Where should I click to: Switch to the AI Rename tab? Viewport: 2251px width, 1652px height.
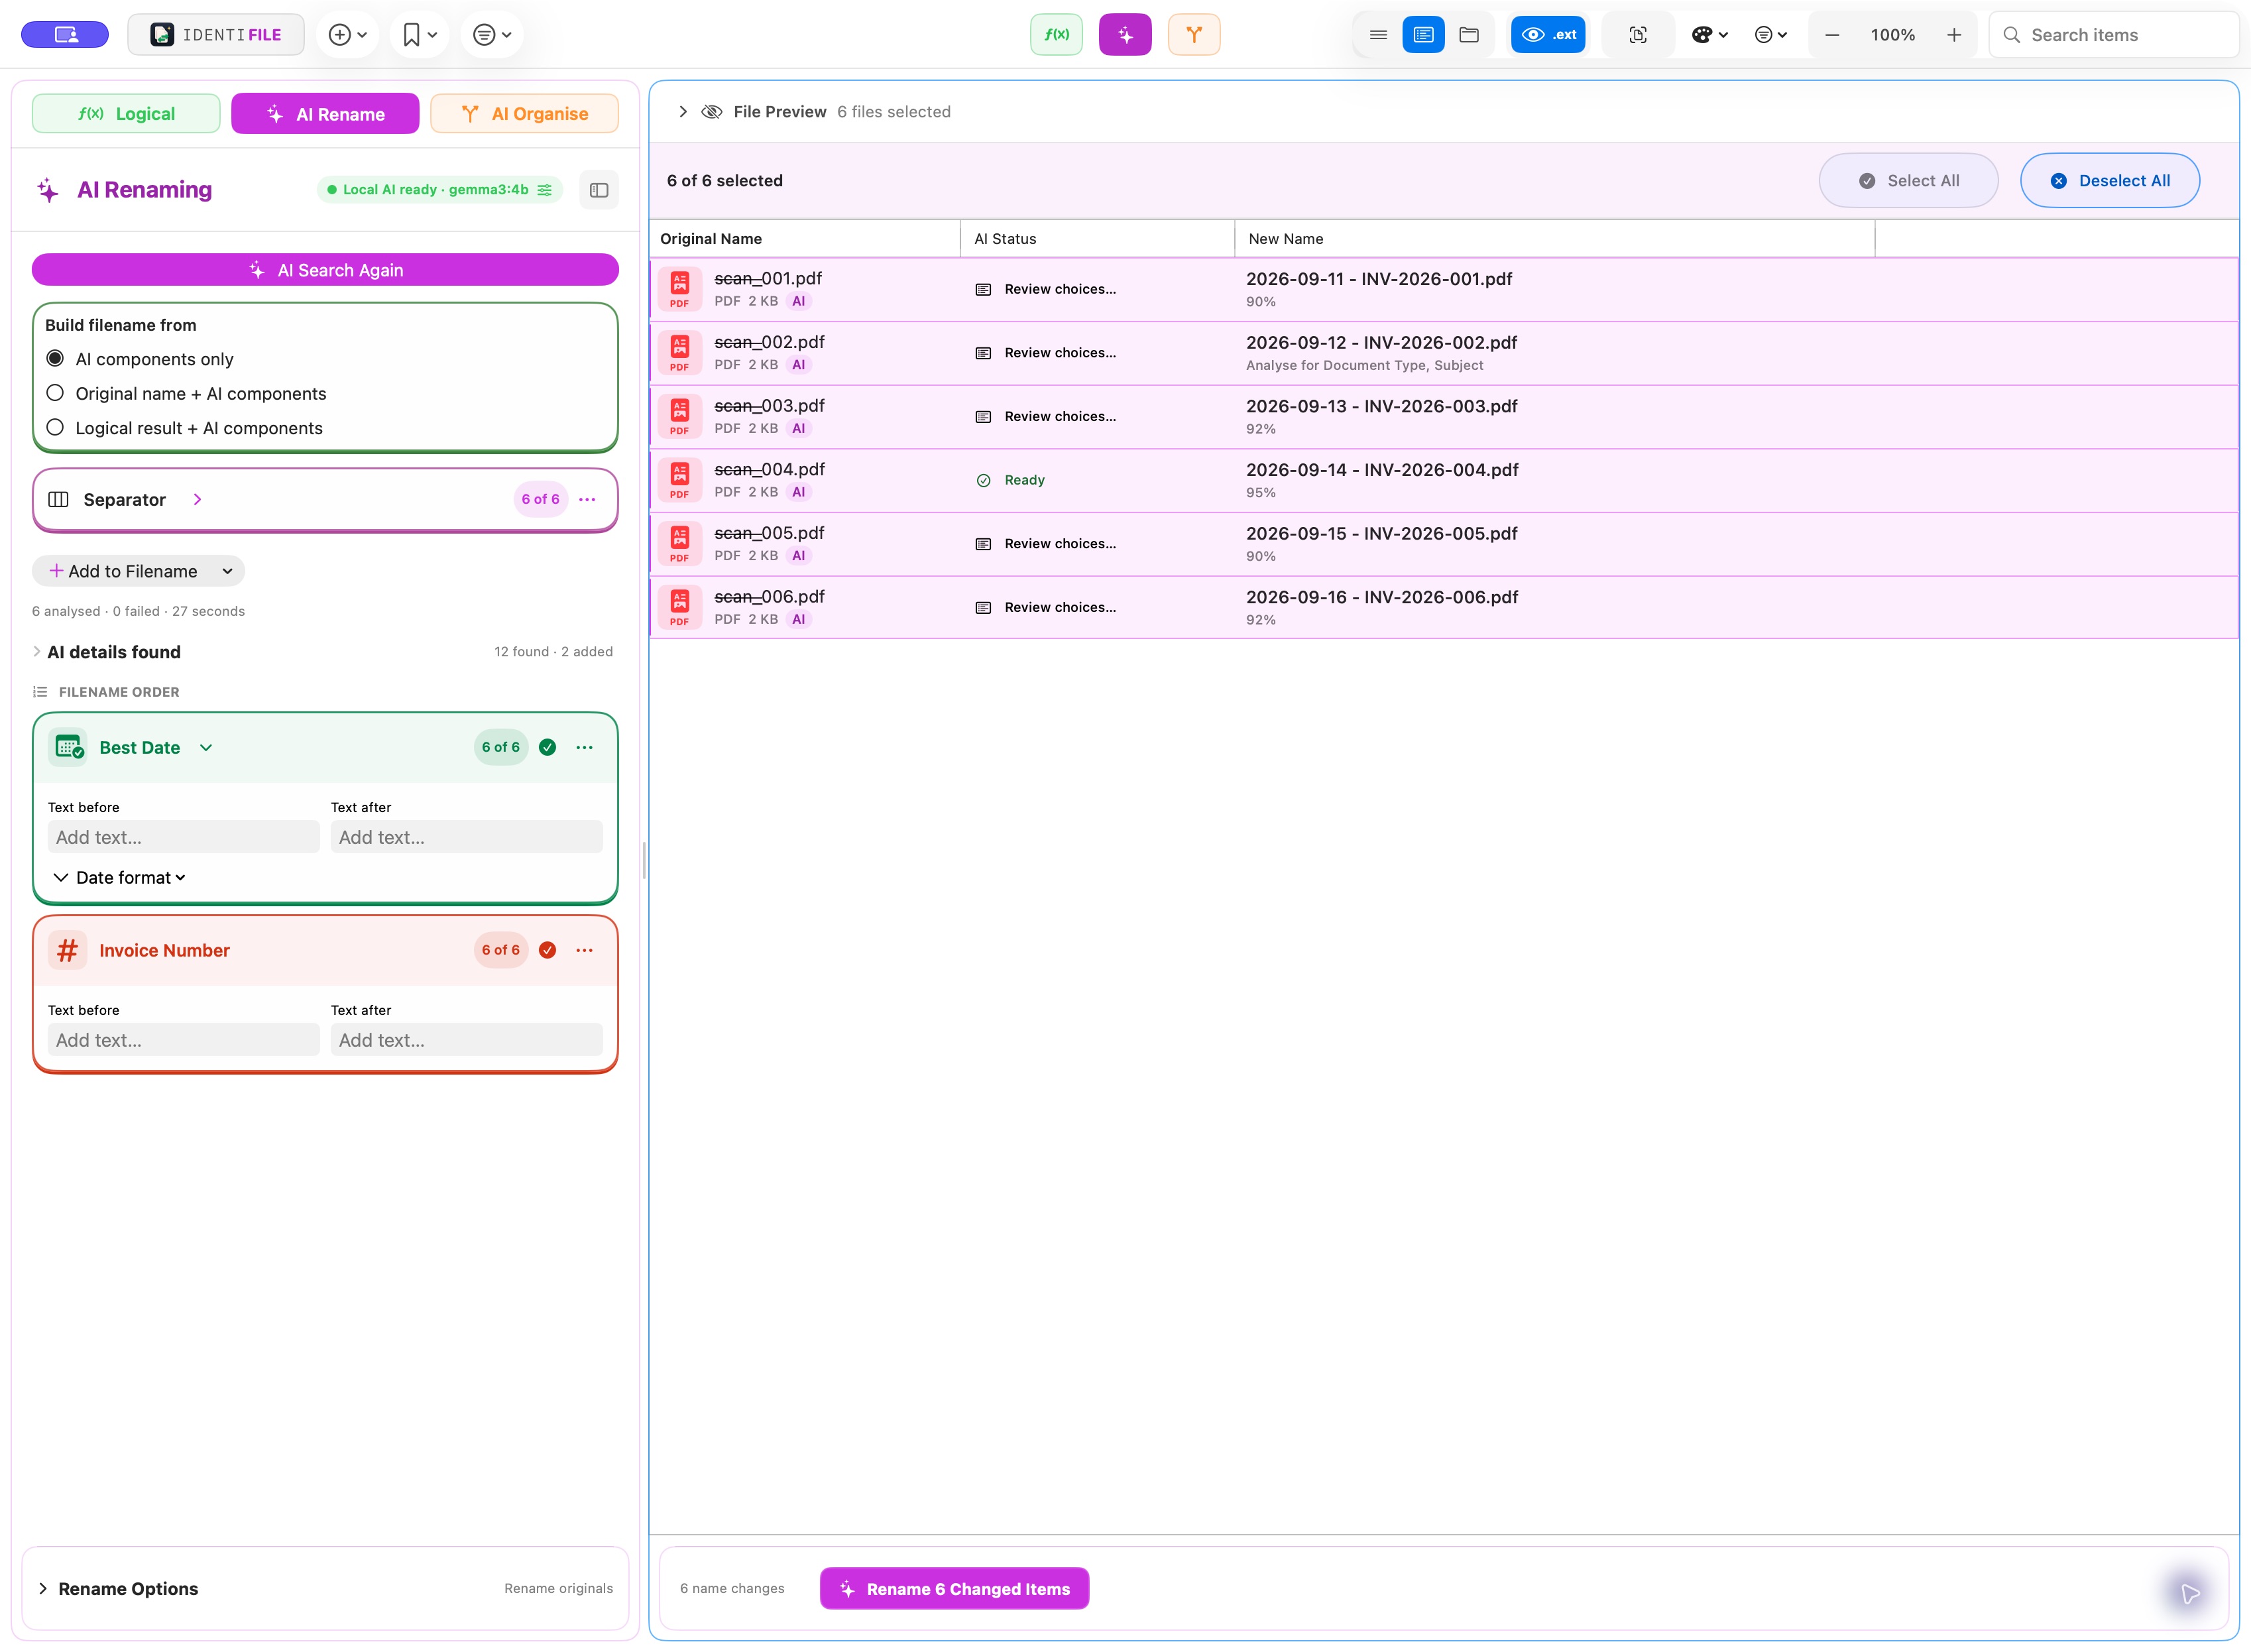point(325,113)
